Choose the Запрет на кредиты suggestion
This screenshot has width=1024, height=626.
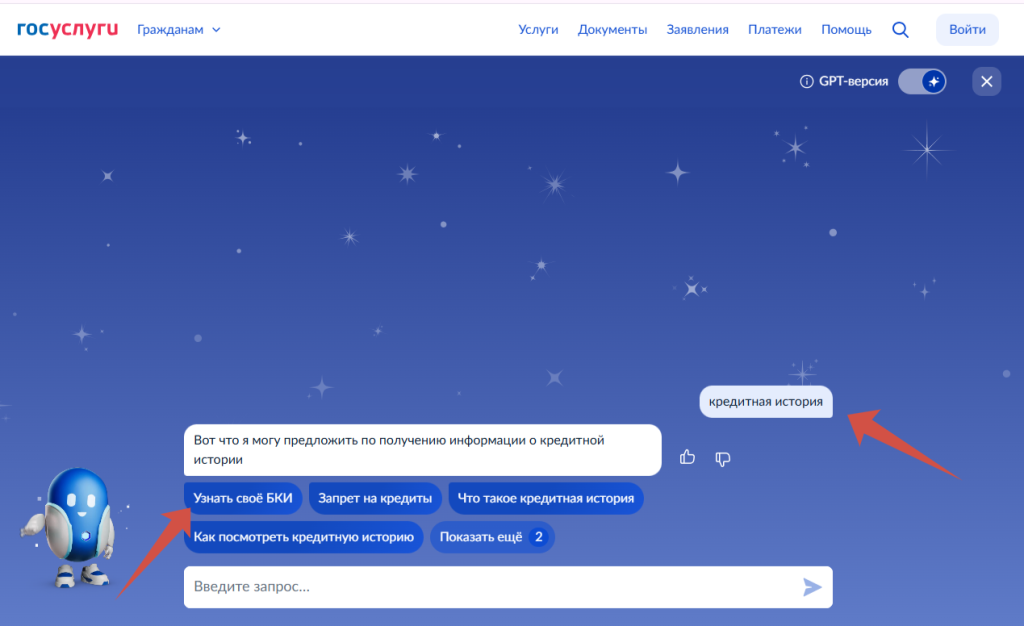pyautogui.click(x=375, y=498)
